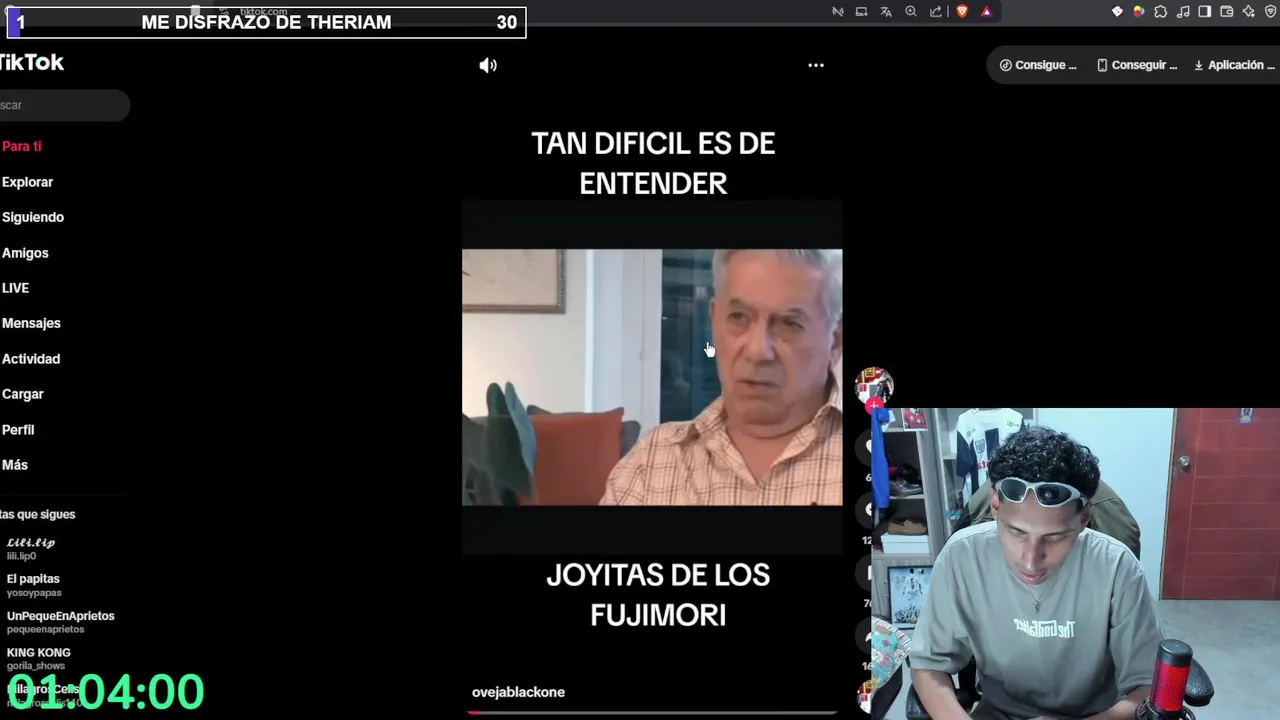Click the TikTok logo
The width and height of the screenshot is (1280, 720).
click(x=31, y=62)
